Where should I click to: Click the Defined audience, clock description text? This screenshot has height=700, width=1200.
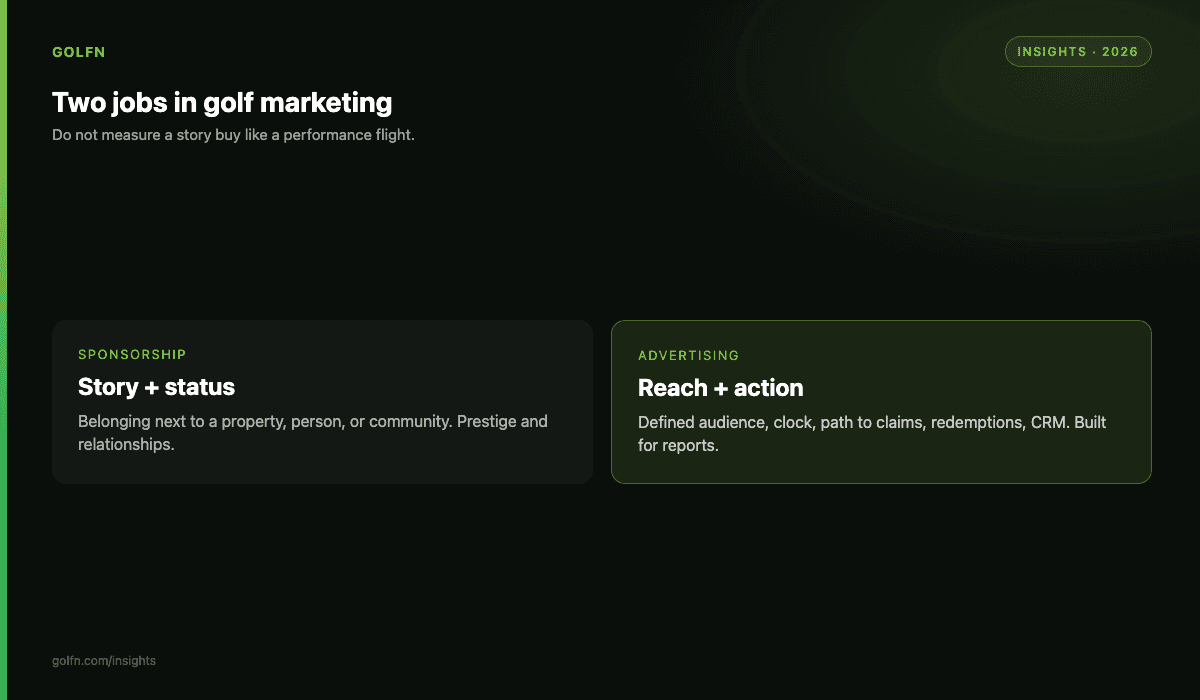pyautogui.click(x=872, y=434)
